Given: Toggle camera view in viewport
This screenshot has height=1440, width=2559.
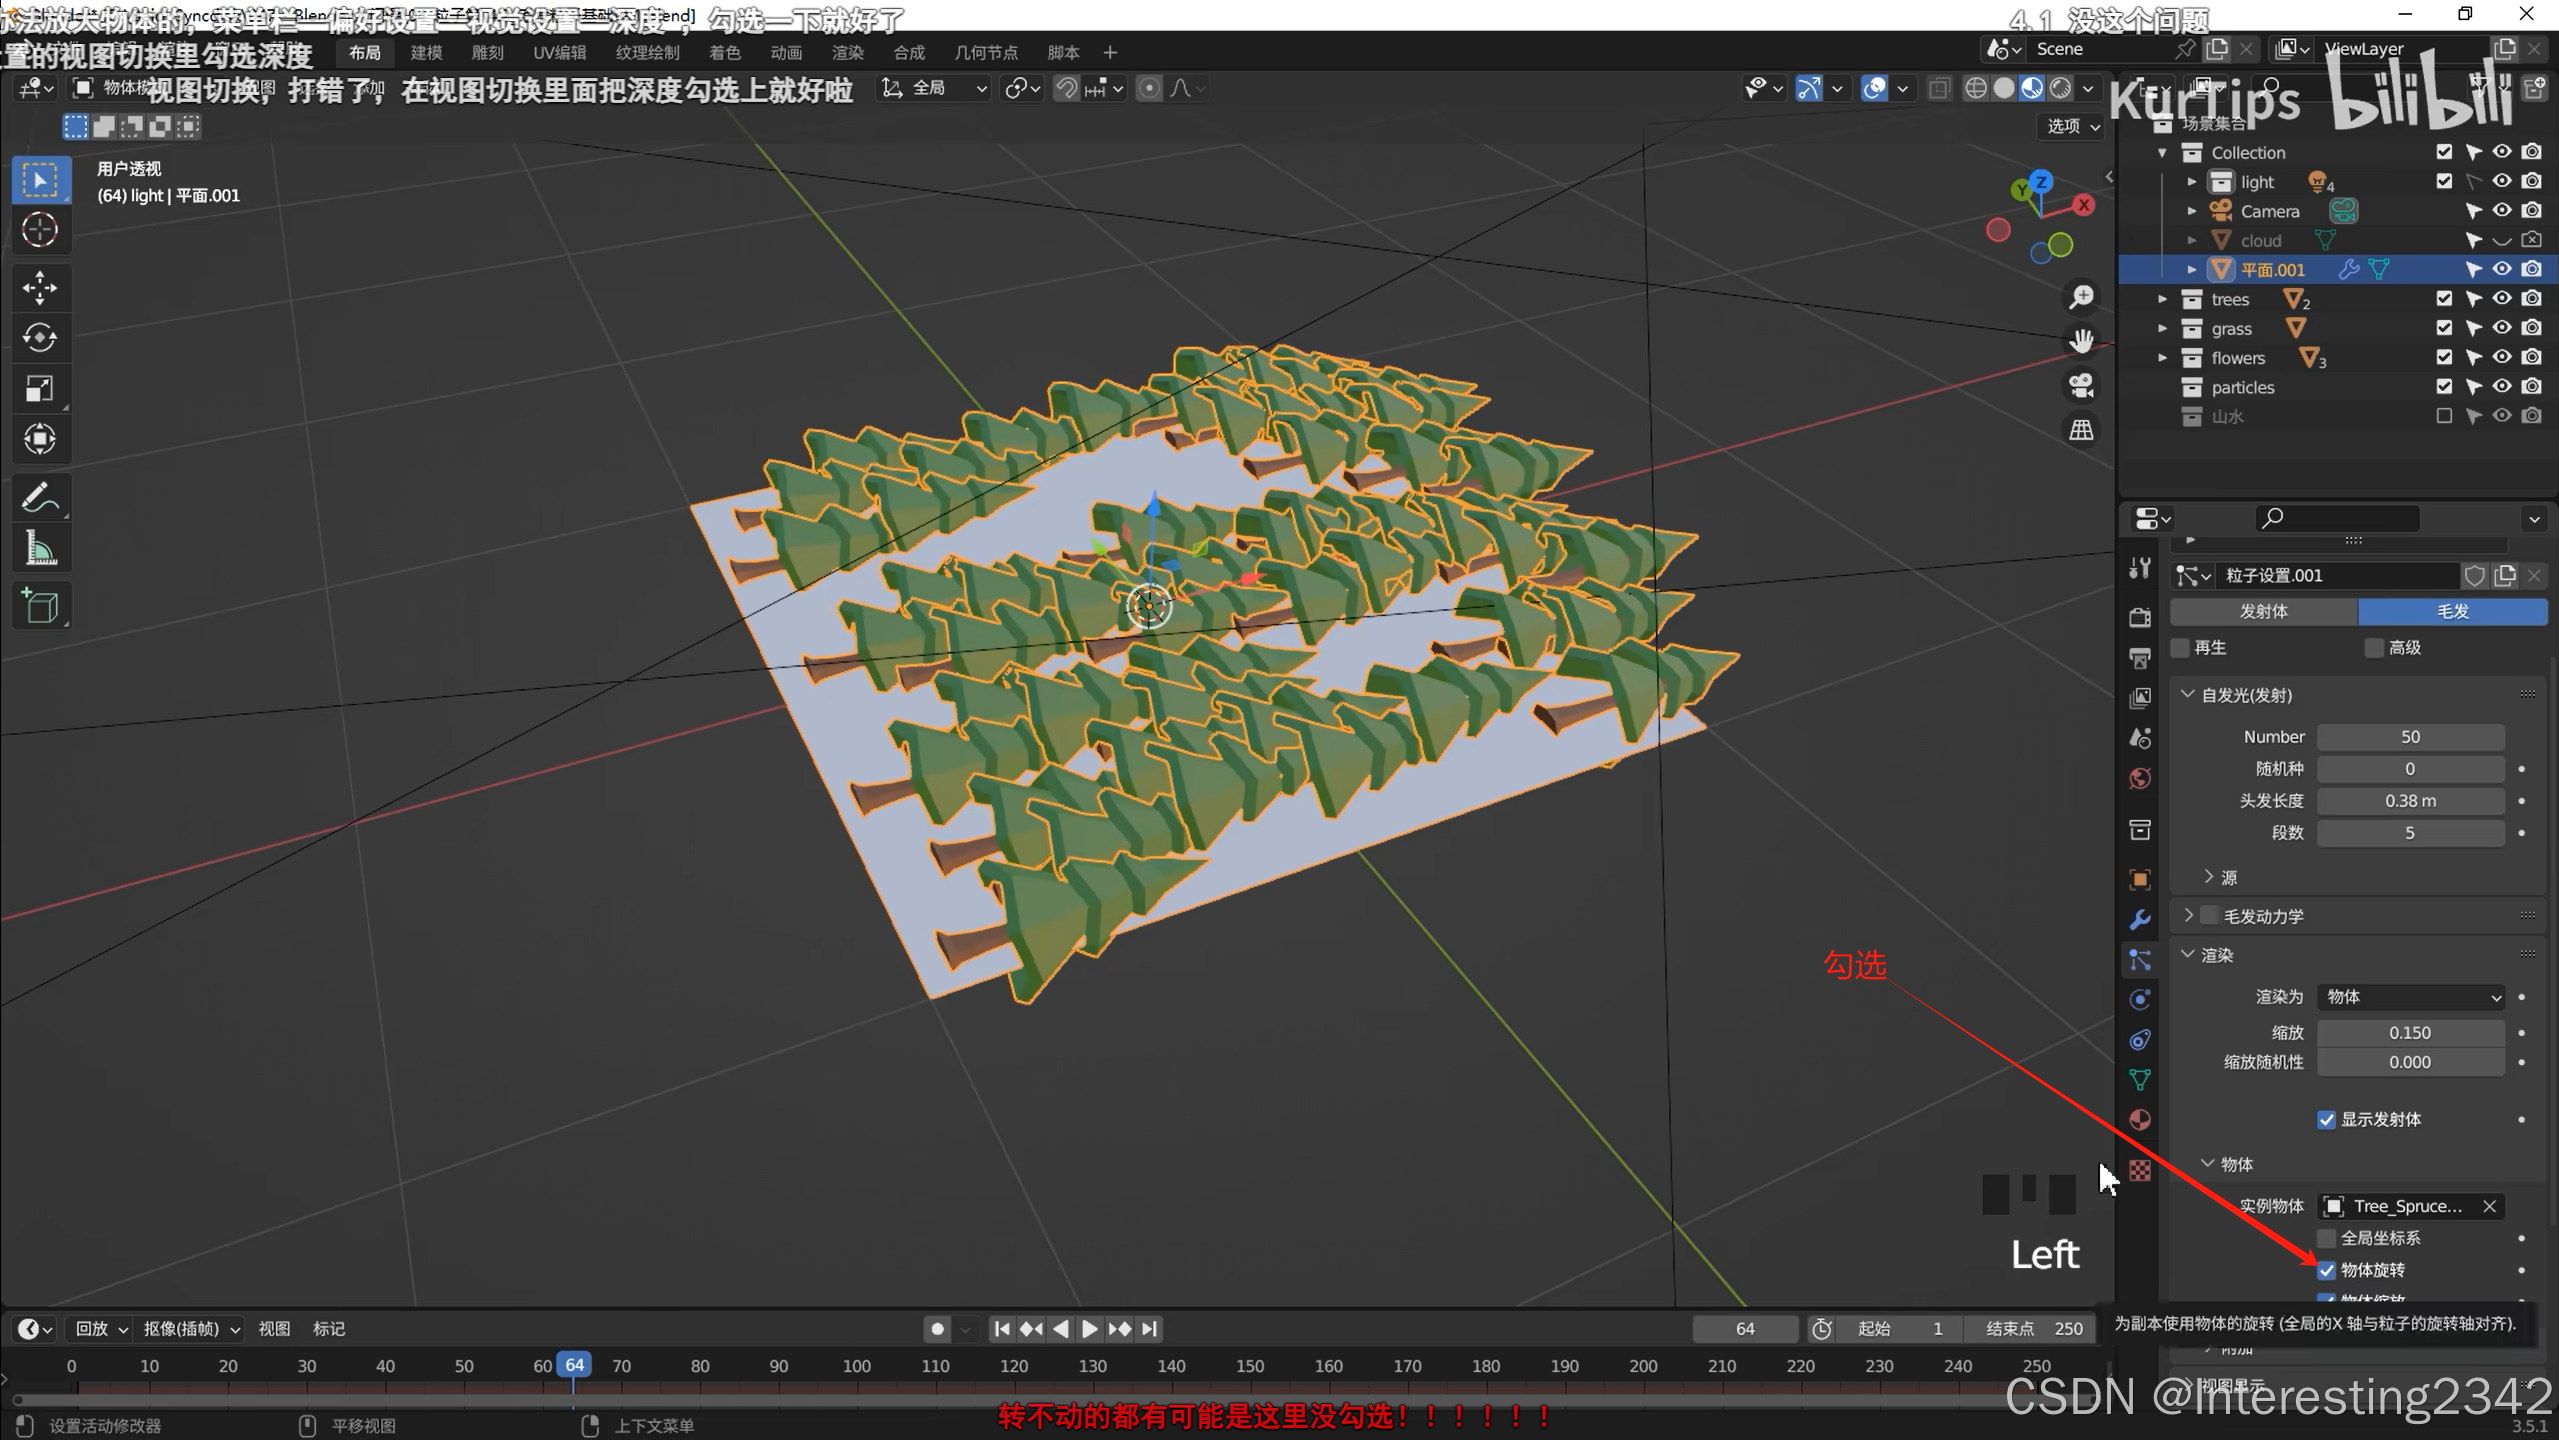Looking at the screenshot, I should coord(2081,386).
